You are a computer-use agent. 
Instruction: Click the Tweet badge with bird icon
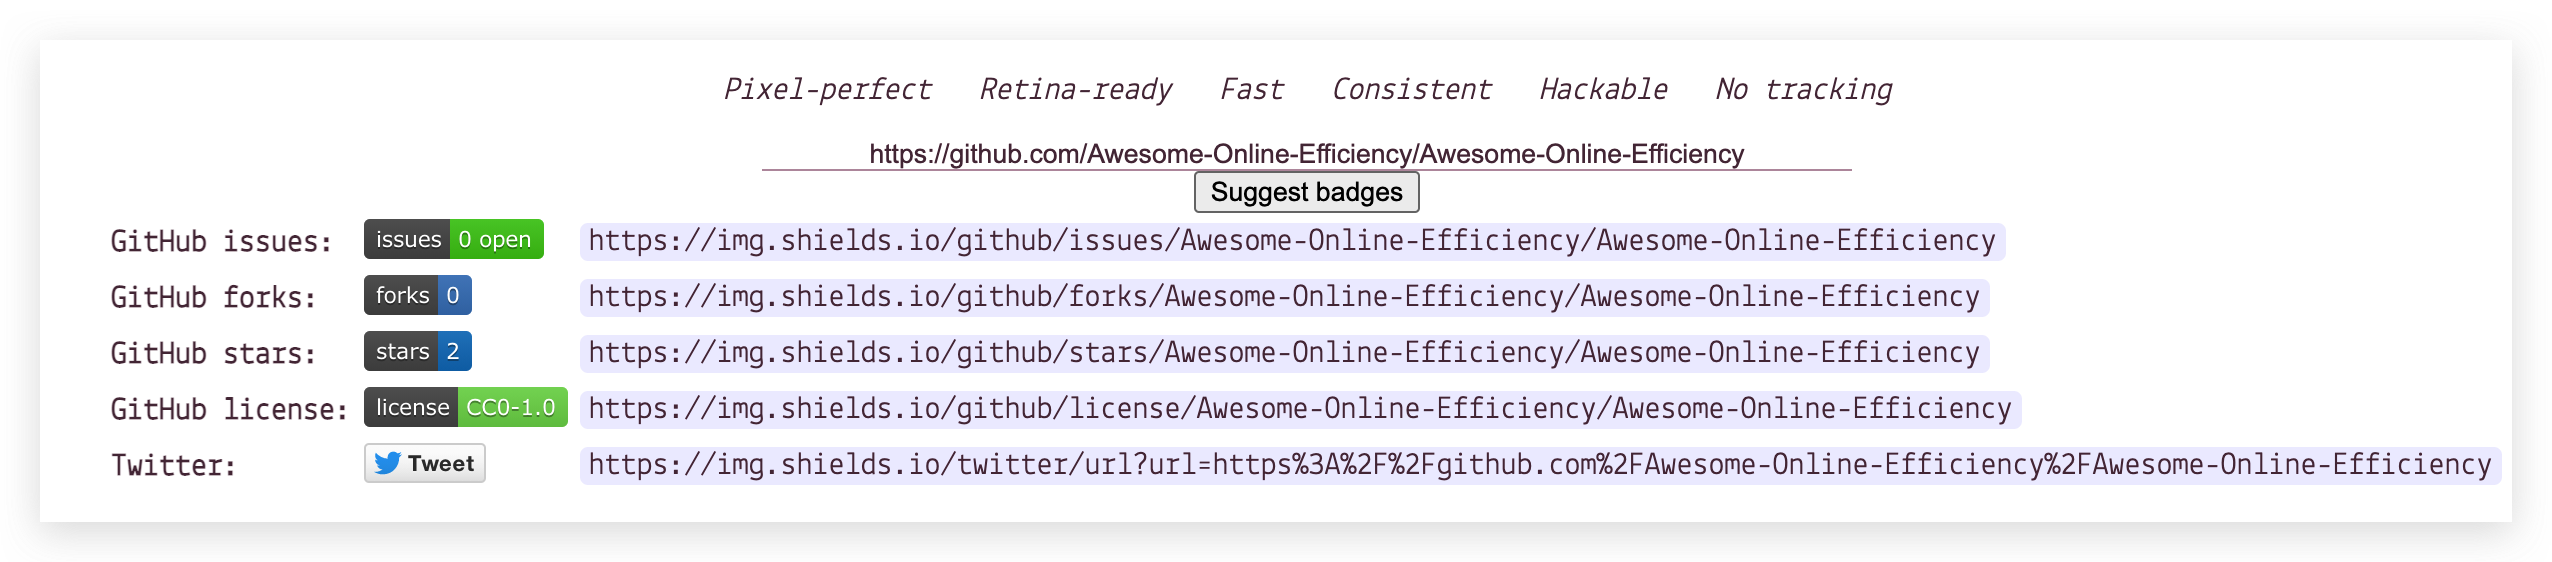[424, 464]
